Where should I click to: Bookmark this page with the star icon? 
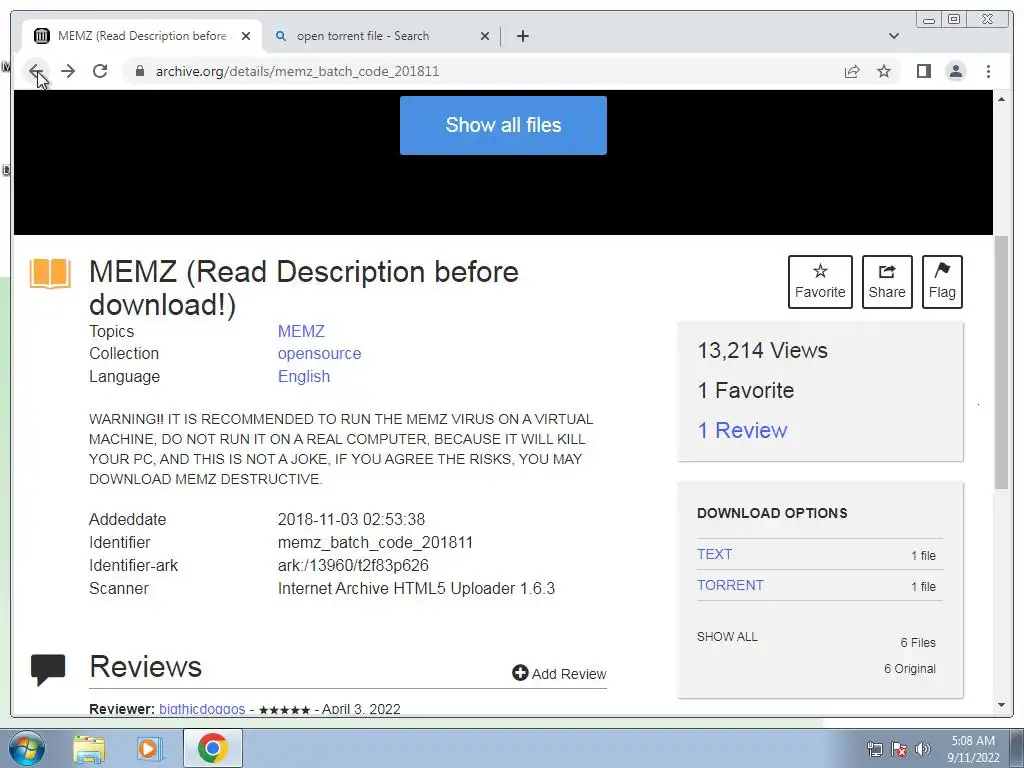884,71
